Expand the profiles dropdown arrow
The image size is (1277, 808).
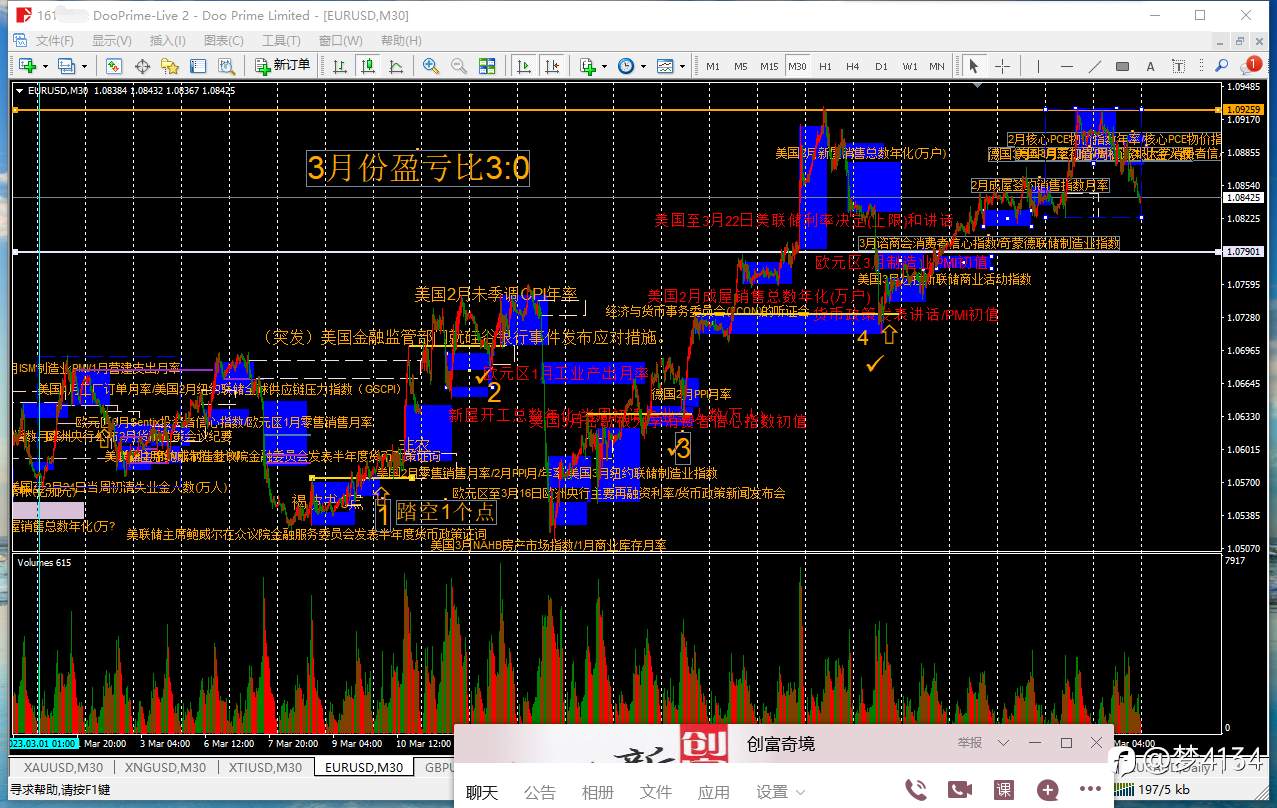pyautogui.click(x=84, y=66)
